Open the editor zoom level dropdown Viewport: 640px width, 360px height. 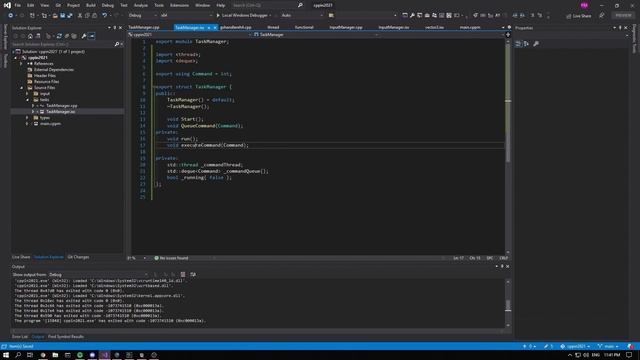[x=137, y=258]
